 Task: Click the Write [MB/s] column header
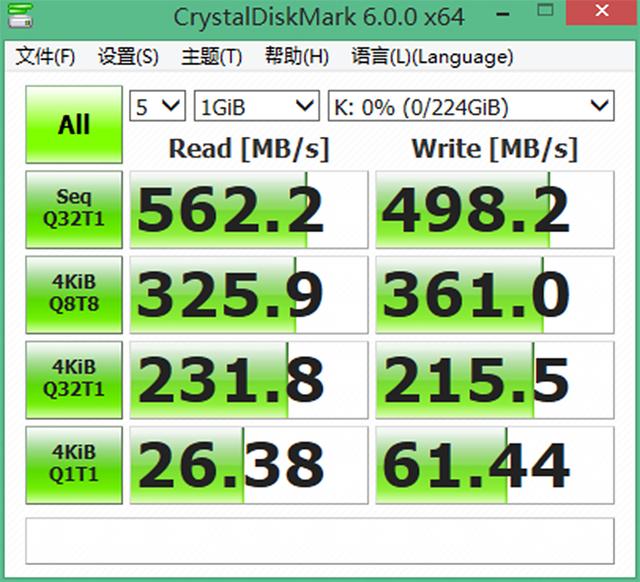pyautogui.click(x=495, y=149)
